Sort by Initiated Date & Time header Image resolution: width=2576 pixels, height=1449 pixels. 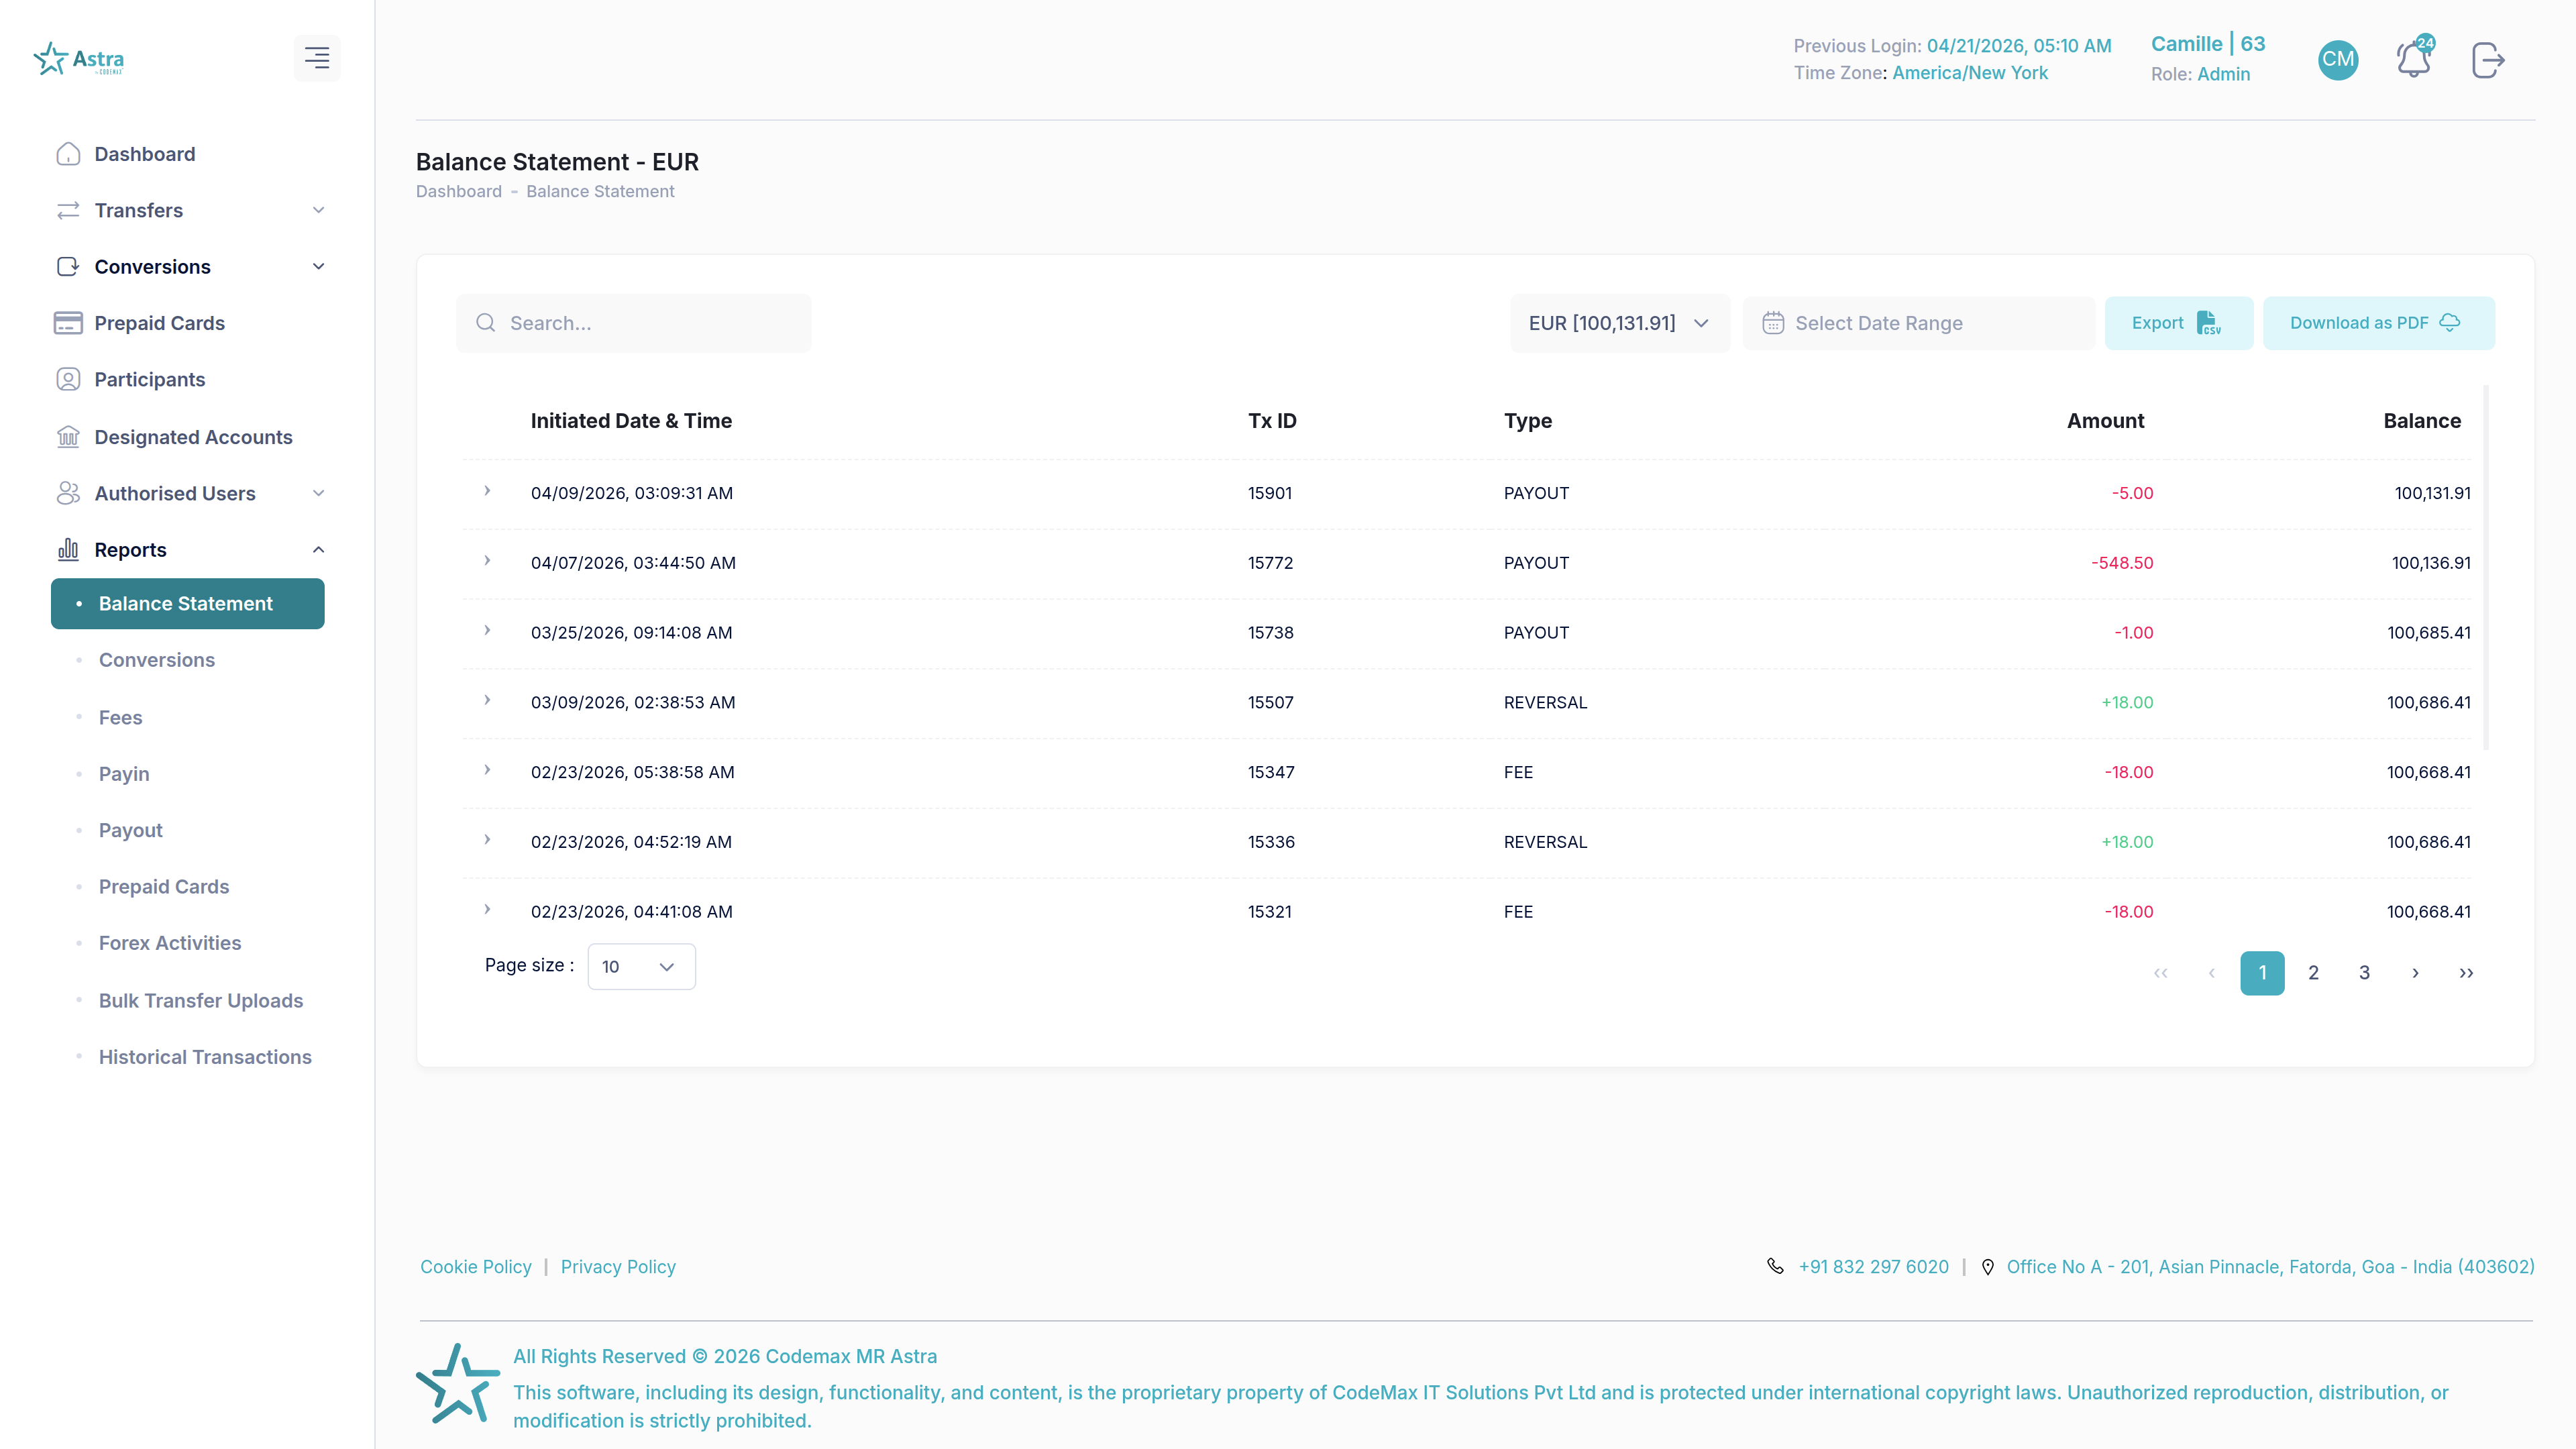631,421
